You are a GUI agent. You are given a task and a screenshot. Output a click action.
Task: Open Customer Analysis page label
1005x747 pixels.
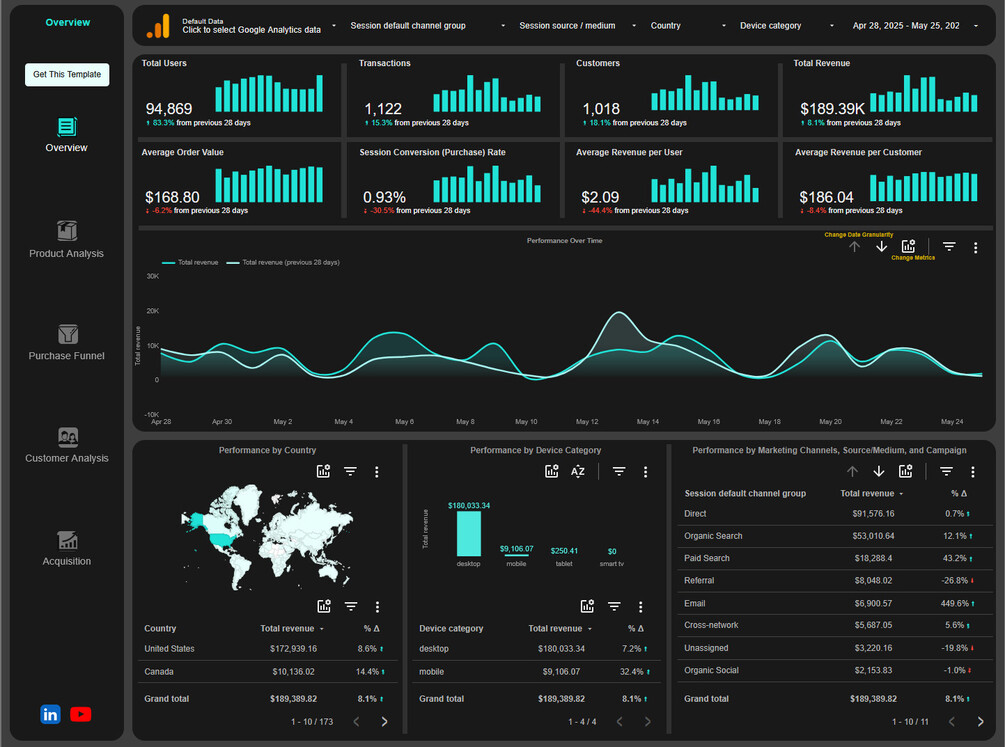[x=67, y=458]
